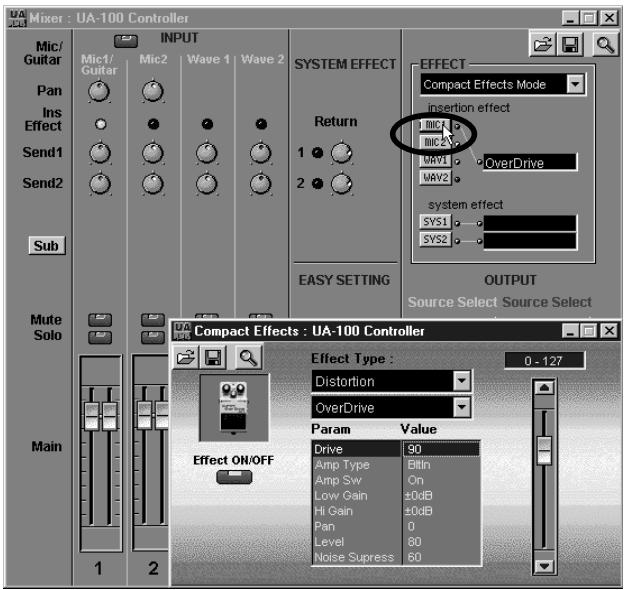The height and width of the screenshot is (590, 626).
Task: Open the OverDrive effect dropdown in Compact Effects
Action: point(461,407)
